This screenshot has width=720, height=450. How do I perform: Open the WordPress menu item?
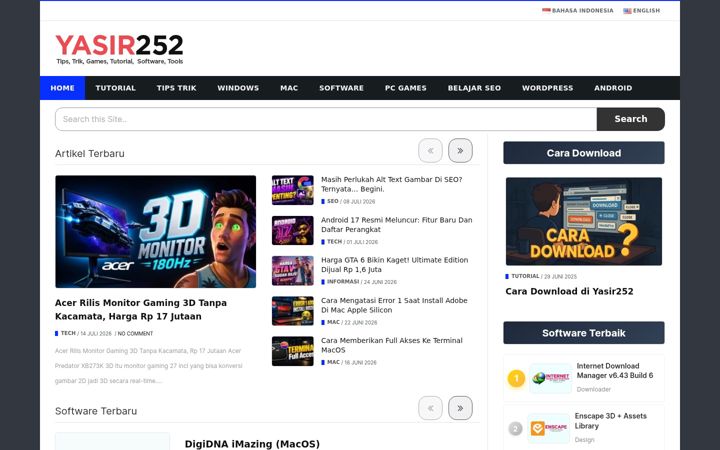[x=547, y=88]
